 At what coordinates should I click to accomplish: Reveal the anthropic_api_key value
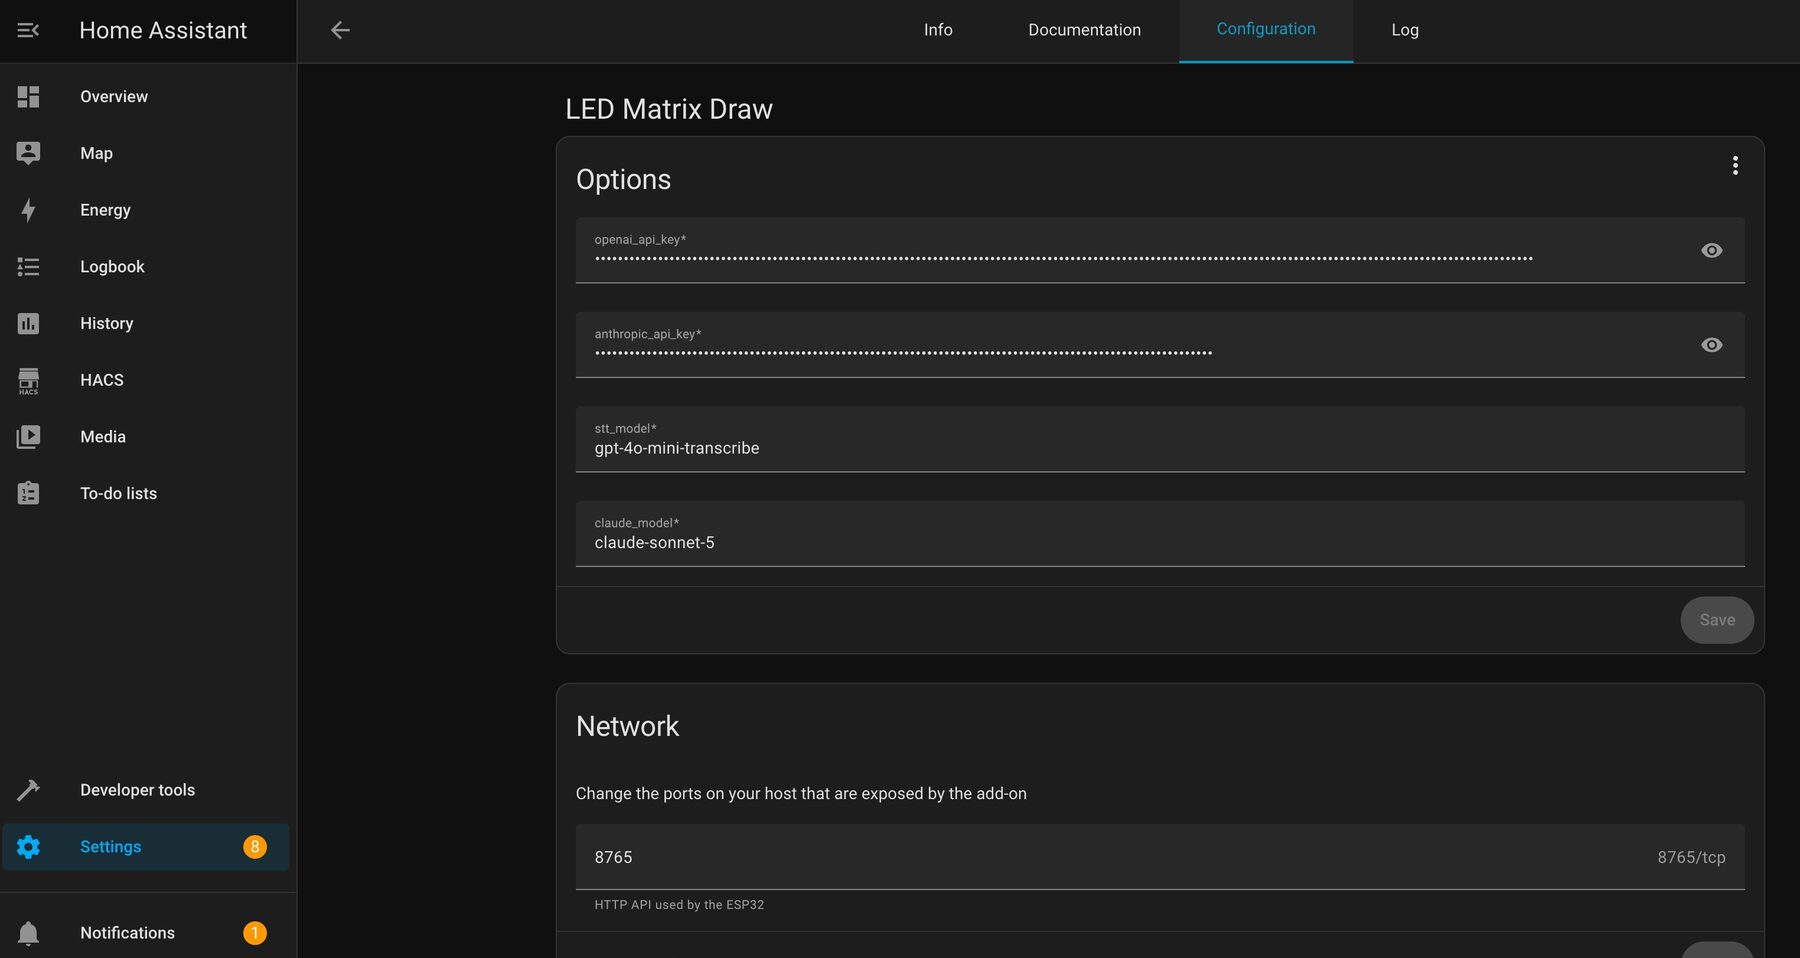point(1711,345)
